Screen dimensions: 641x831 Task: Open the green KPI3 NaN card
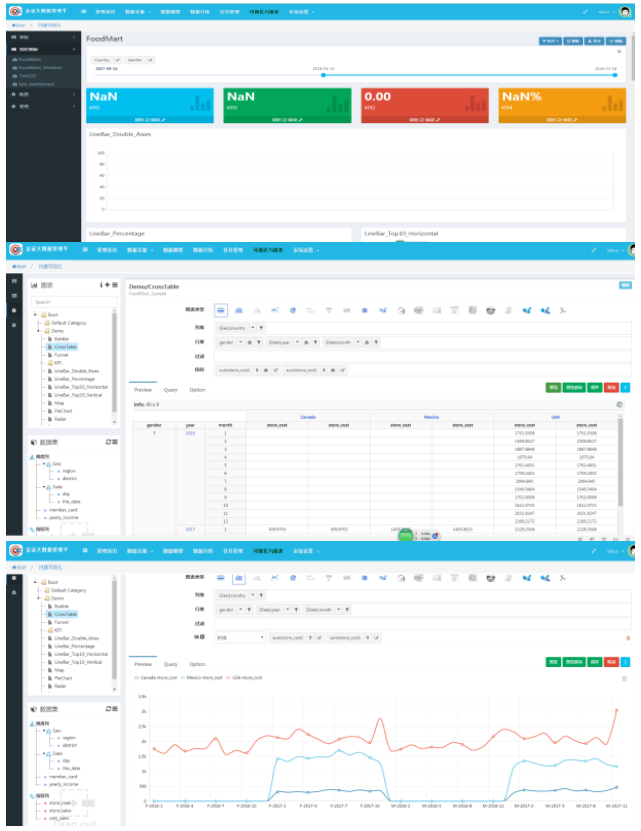[287, 105]
